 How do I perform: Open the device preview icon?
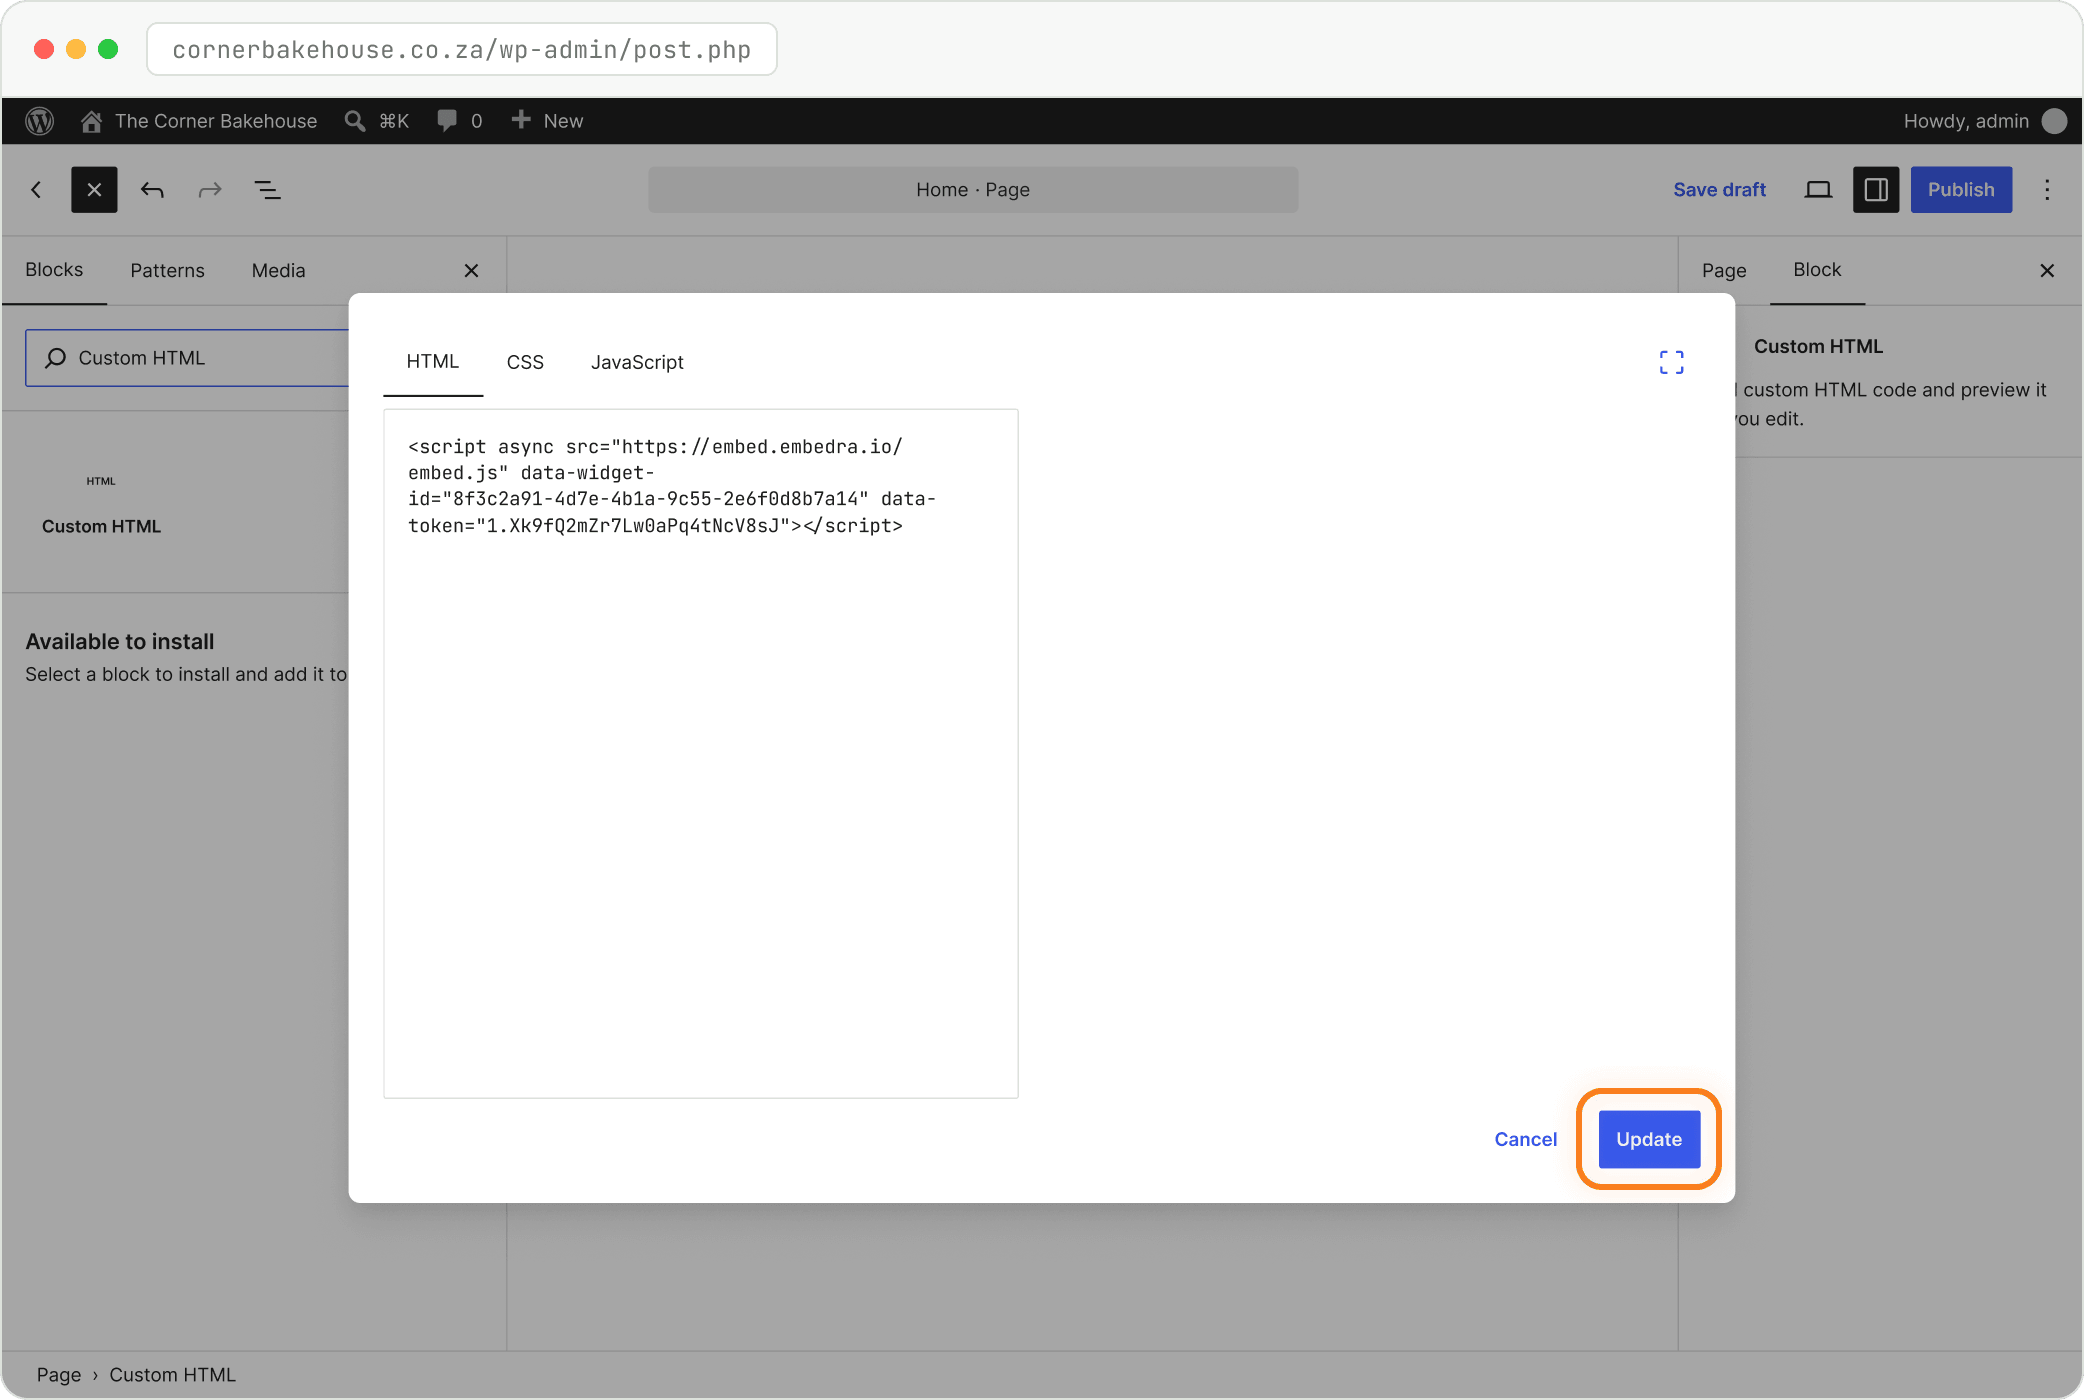(1818, 190)
